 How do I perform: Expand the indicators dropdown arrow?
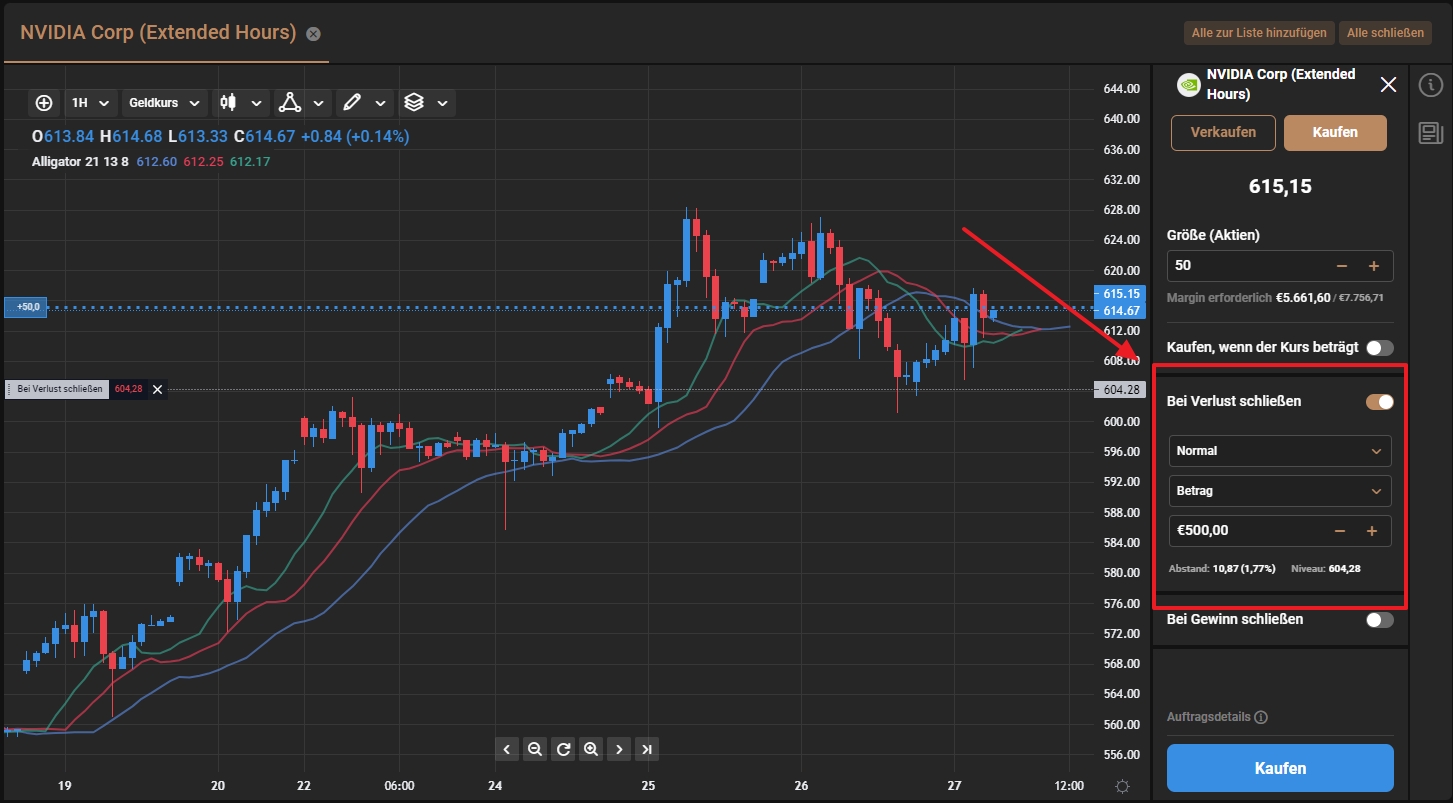(x=318, y=103)
